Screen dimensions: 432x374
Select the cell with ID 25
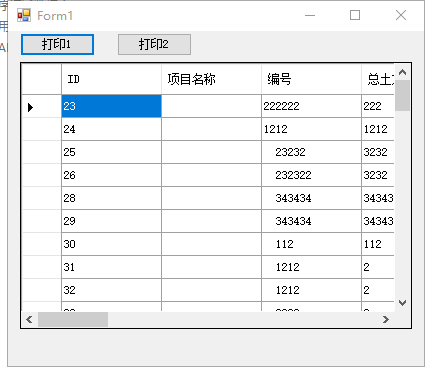coord(111,152)
